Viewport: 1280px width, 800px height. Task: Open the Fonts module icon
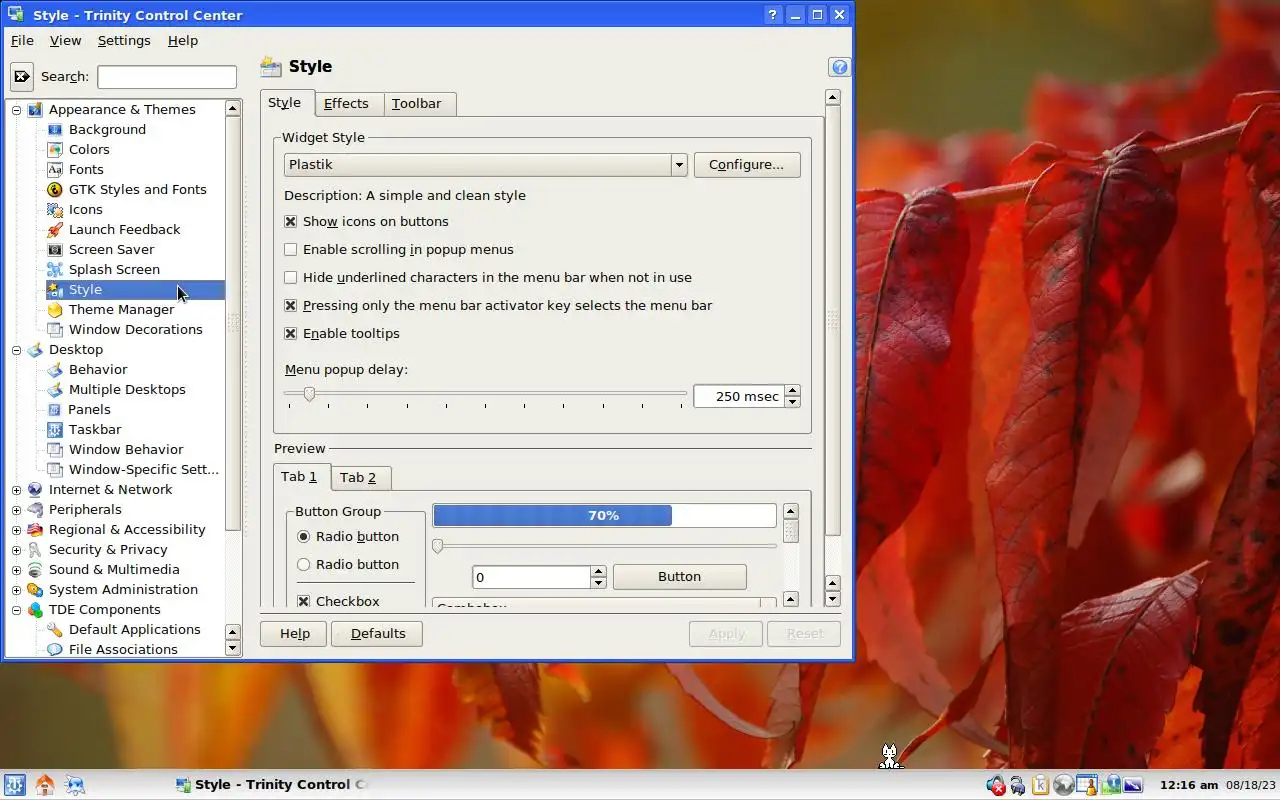pyautogui.click(x=54, y=170)
